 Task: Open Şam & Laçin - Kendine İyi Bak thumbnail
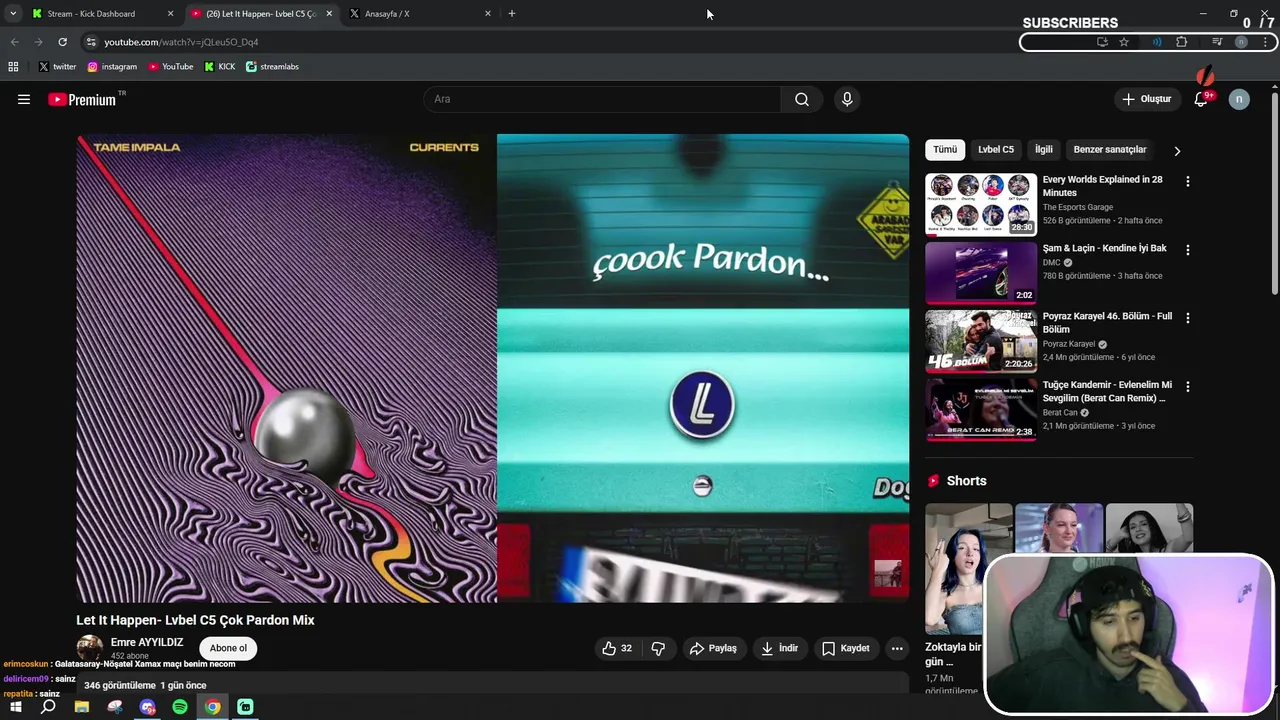pos(981,272)
